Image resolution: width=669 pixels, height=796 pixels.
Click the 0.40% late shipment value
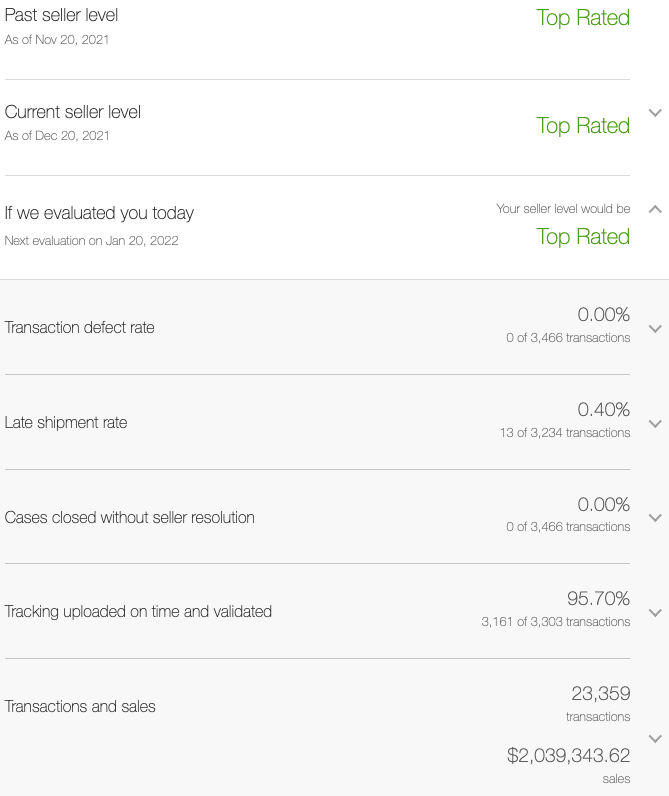coord(604,409)
